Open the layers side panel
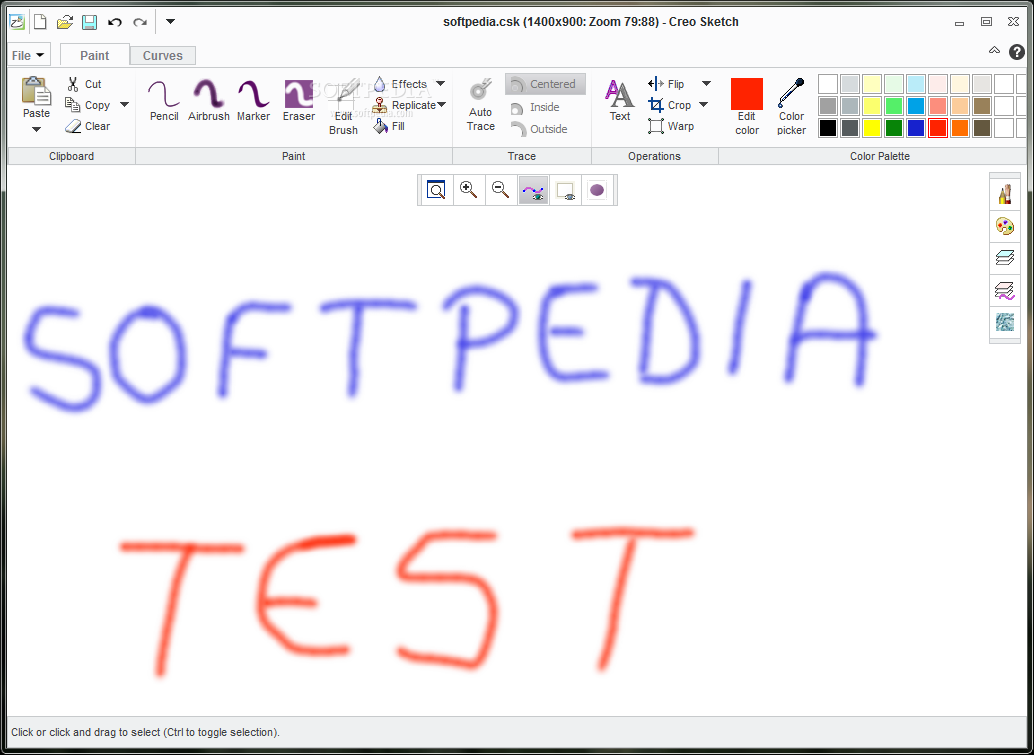The width and height of the screenshot is (1034, 755). (x=1004, y=258)
